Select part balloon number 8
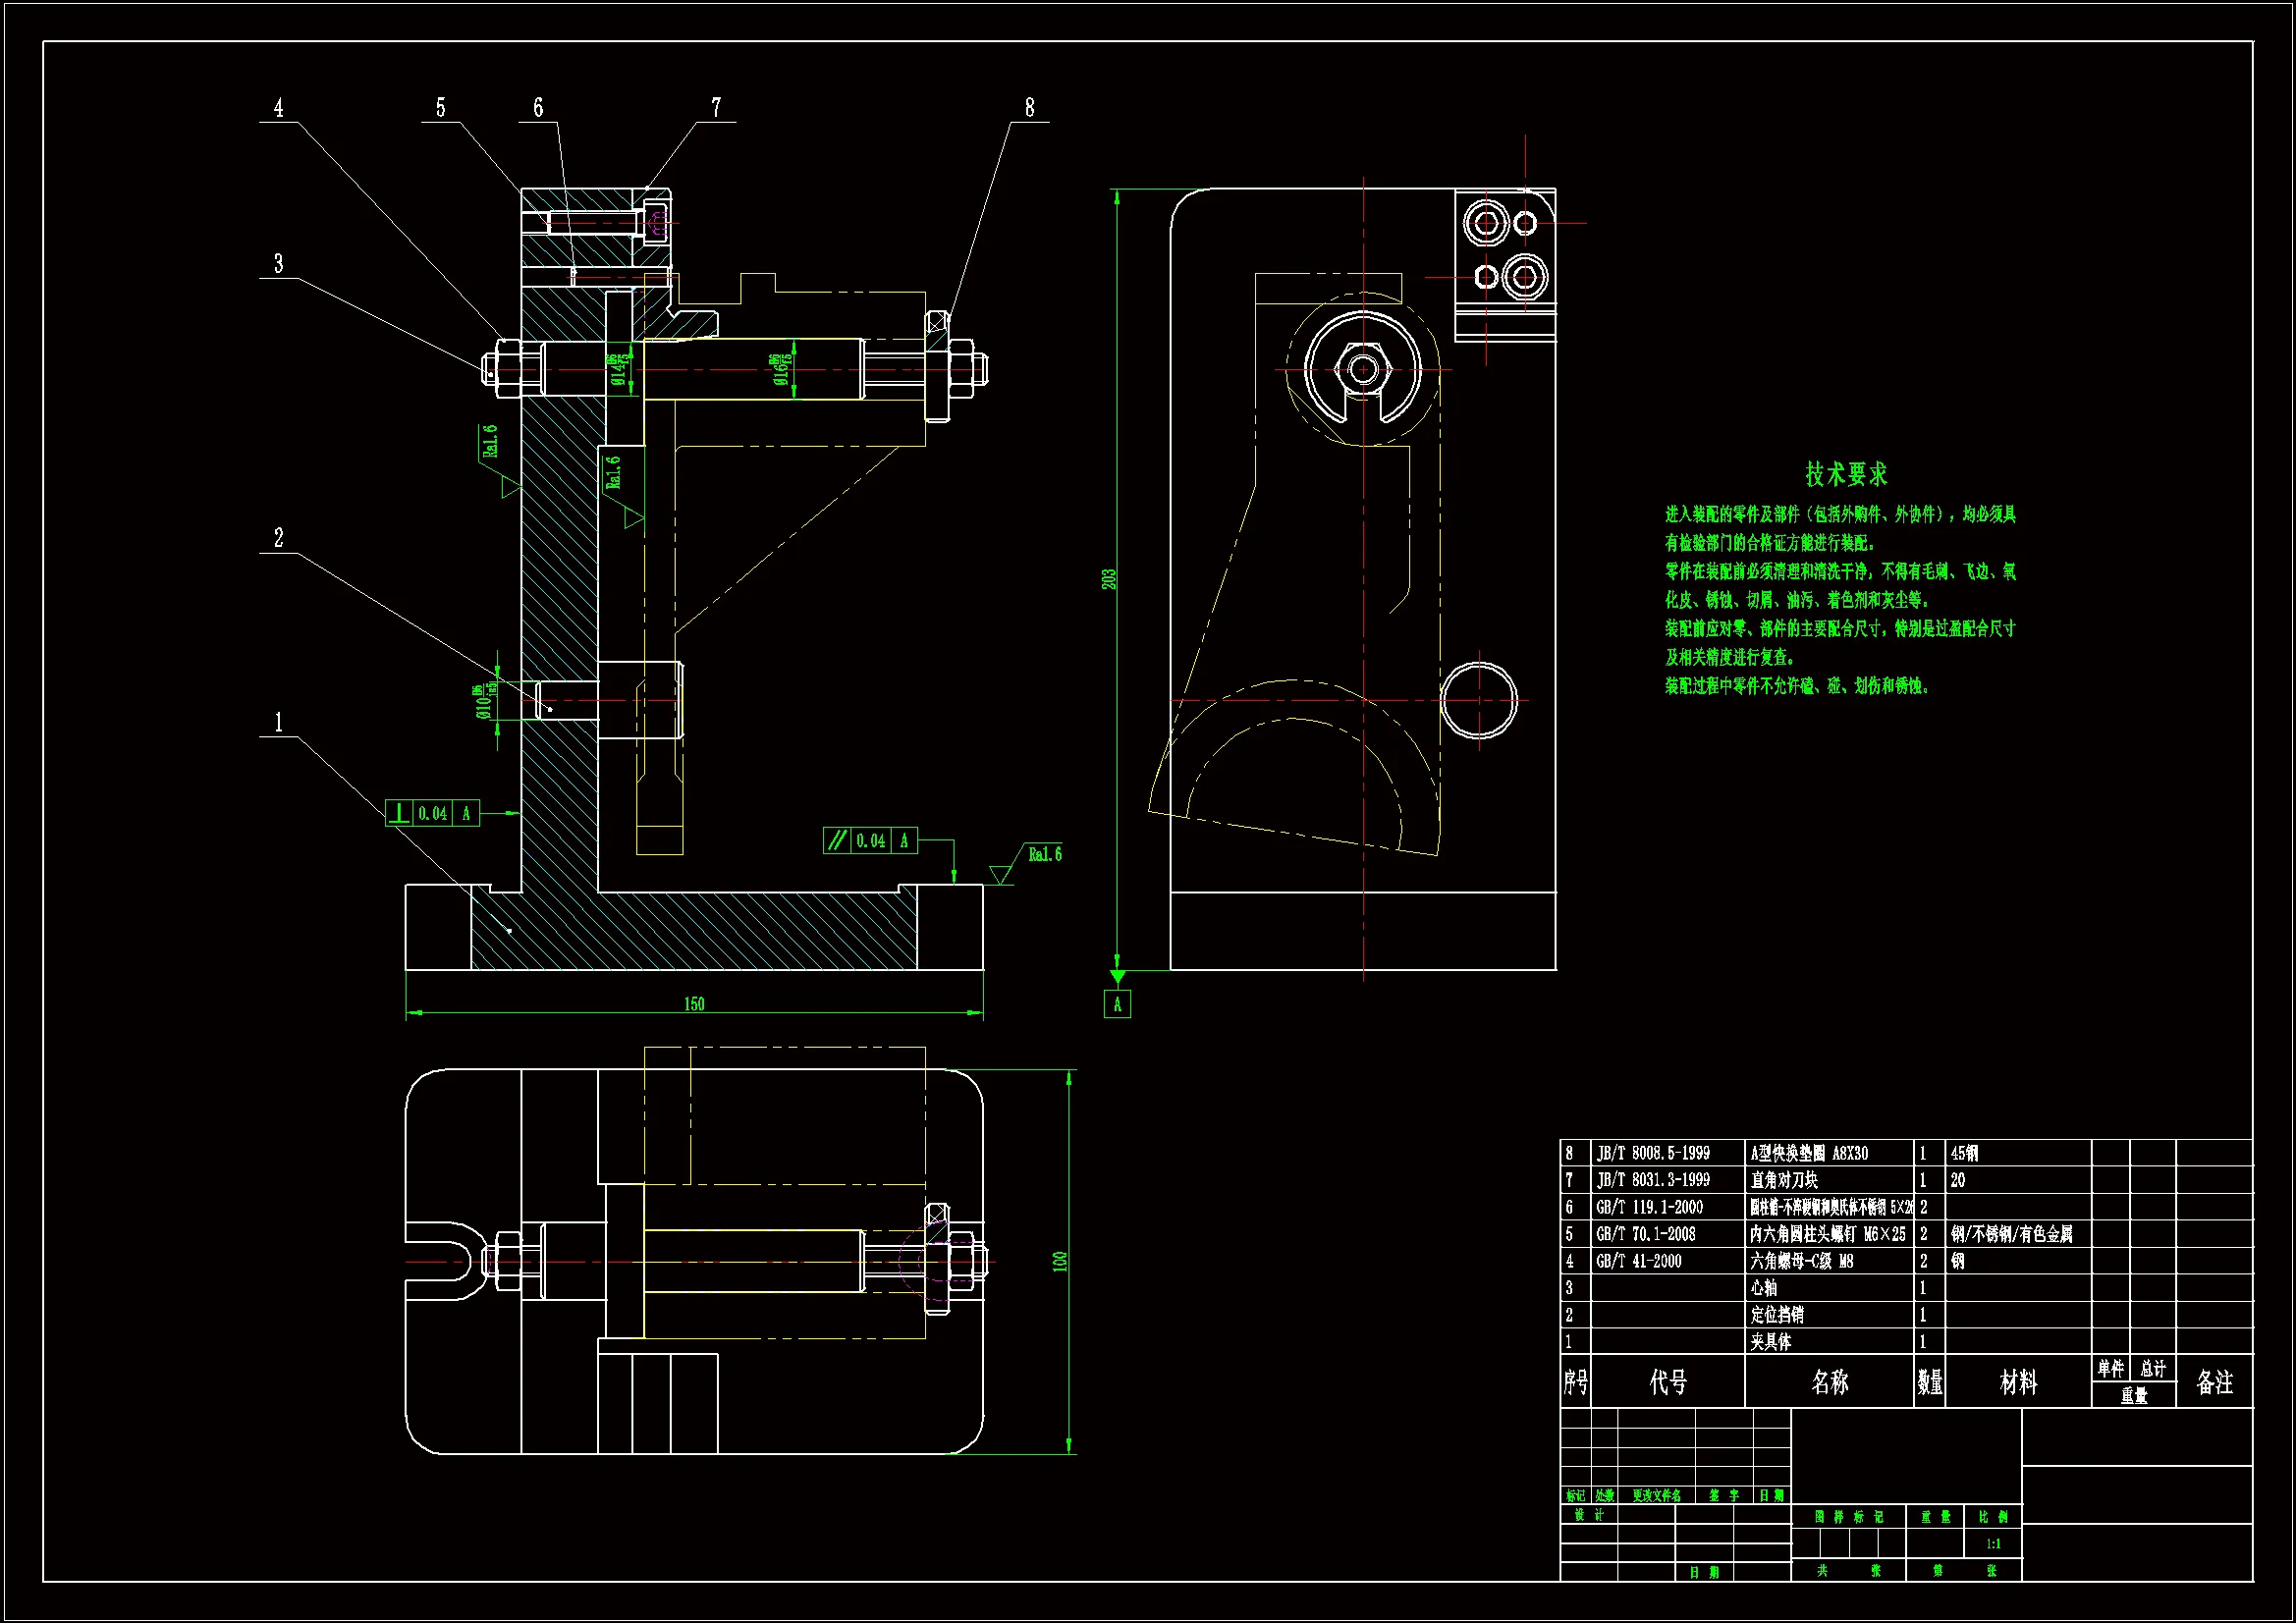The height and width of the screenshot is (1623, 2296). [x=1029, y=108]
